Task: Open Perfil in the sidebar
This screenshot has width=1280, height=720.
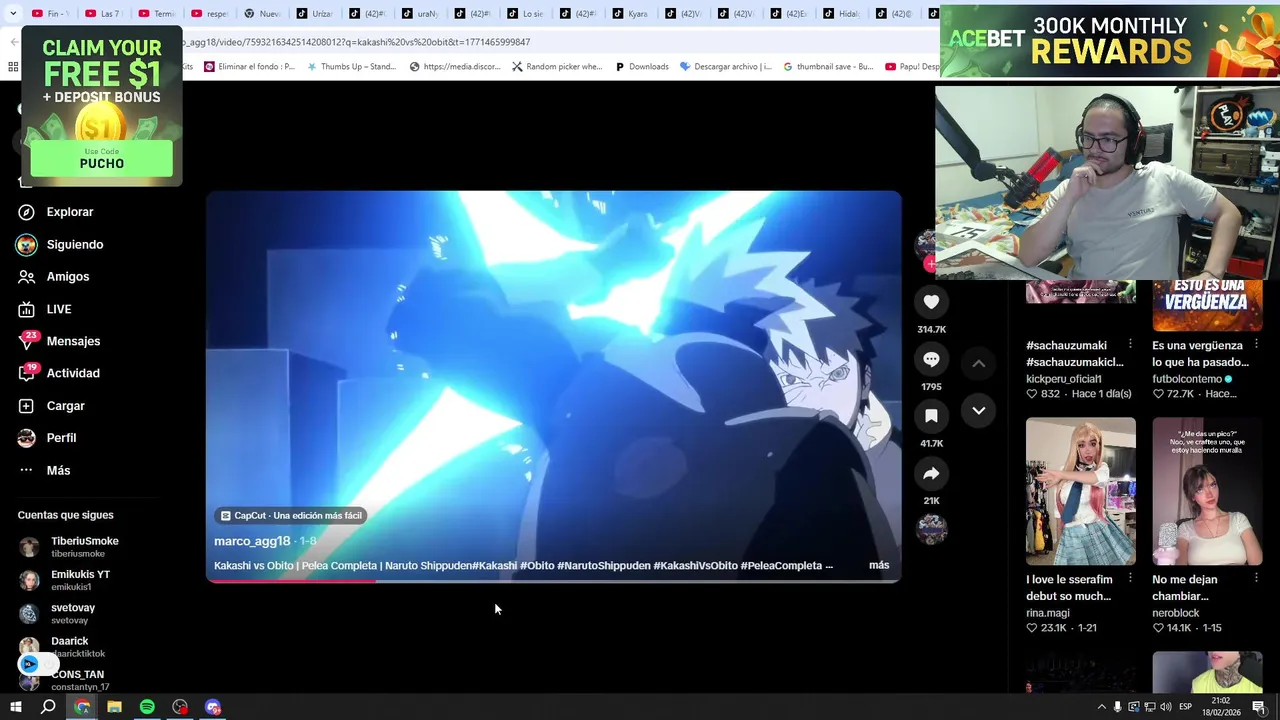Action: point(48,438)
